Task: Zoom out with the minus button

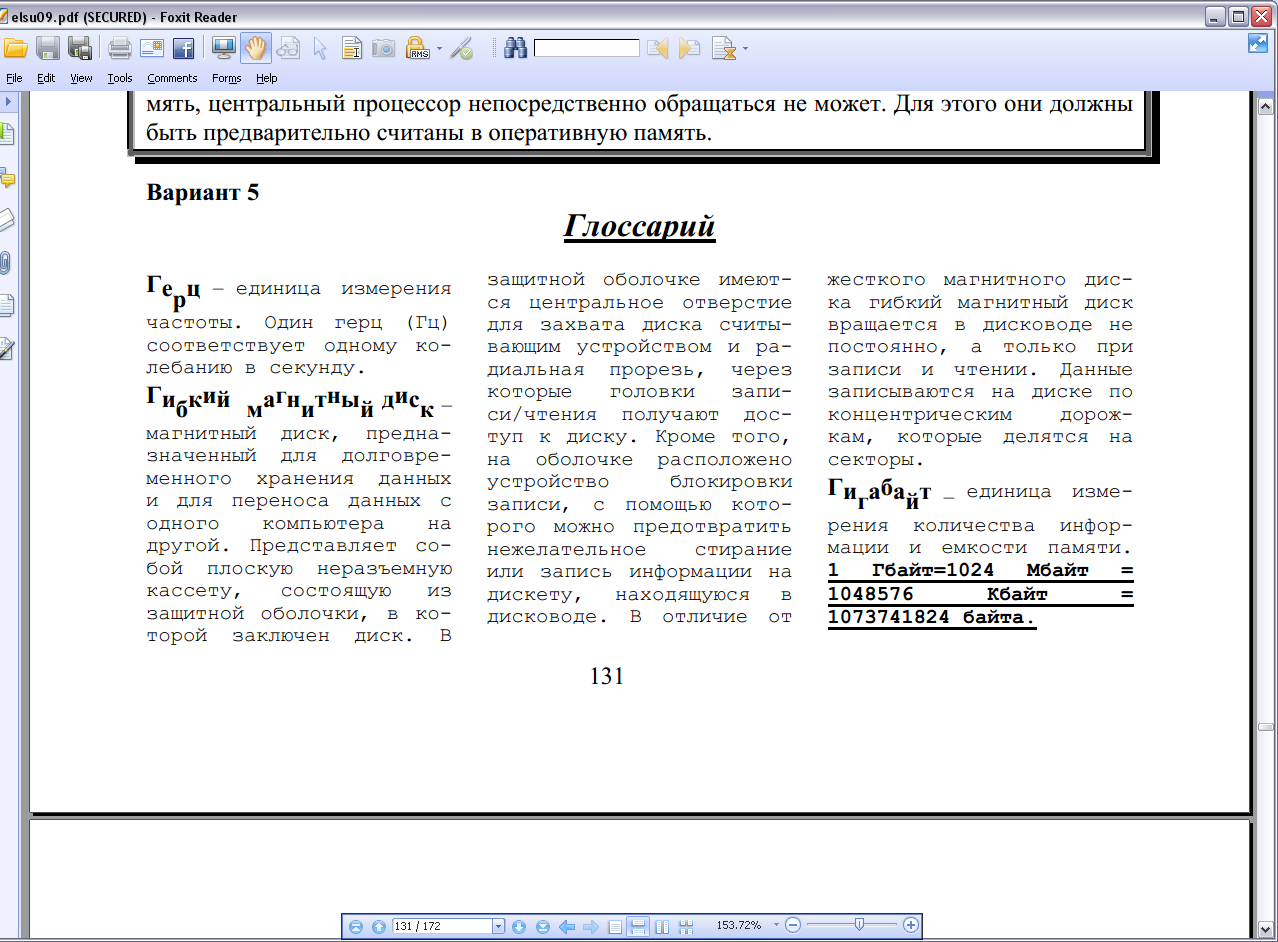Action: (793, 926)
